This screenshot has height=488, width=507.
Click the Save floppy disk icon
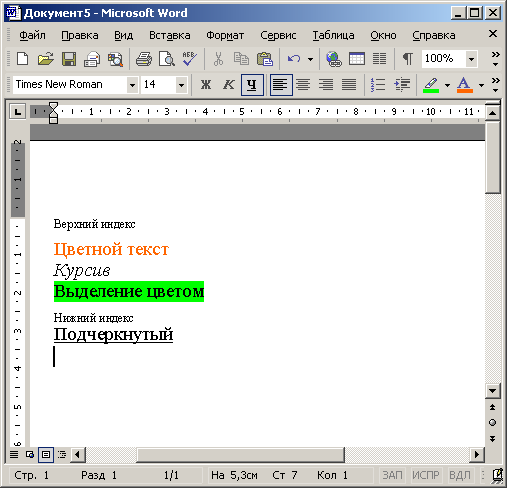click(x=69, y=59)
